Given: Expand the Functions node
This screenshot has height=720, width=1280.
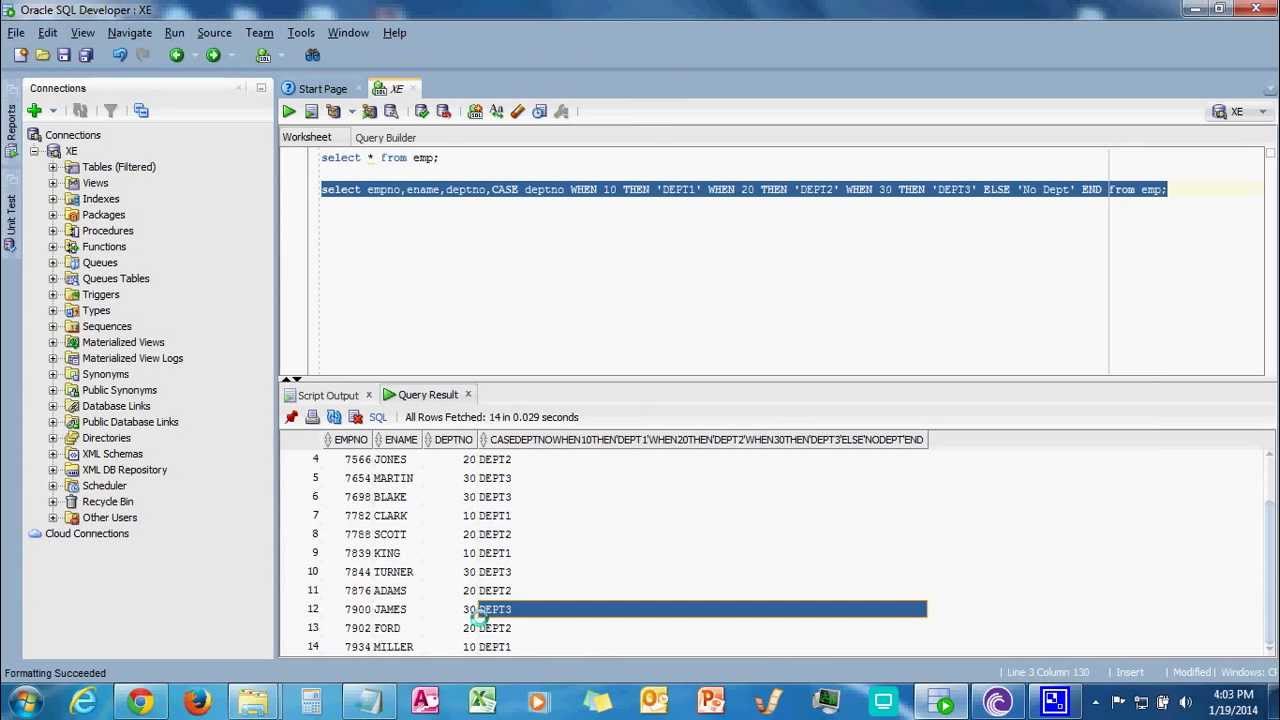Looking at the screenshot, I should coord(53,247).
